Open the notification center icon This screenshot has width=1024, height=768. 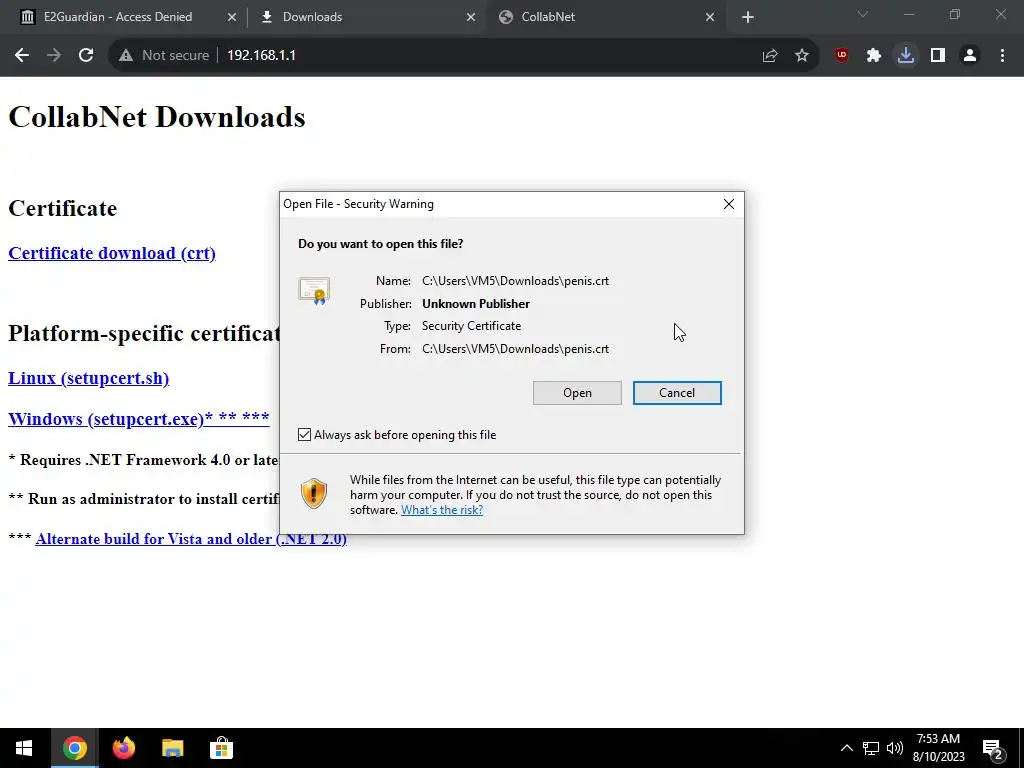click(x=993, y=749)
